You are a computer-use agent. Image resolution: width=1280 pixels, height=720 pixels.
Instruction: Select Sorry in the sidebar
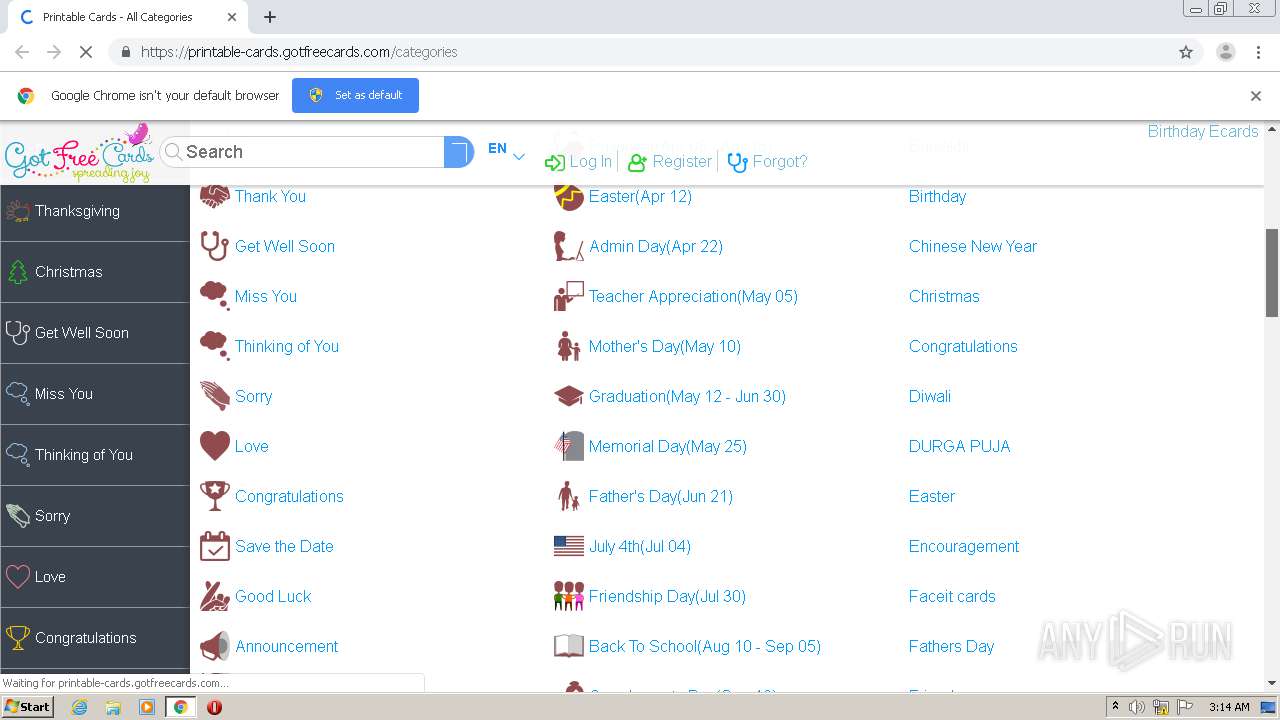pyautogui.click(x=95, y=516)
